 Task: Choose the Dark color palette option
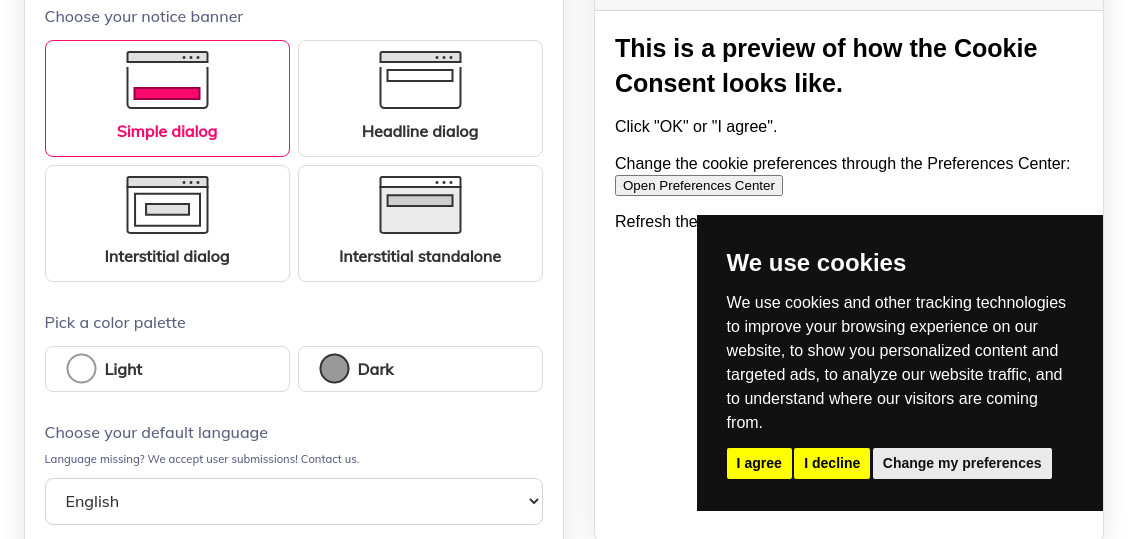pos(420,369)
